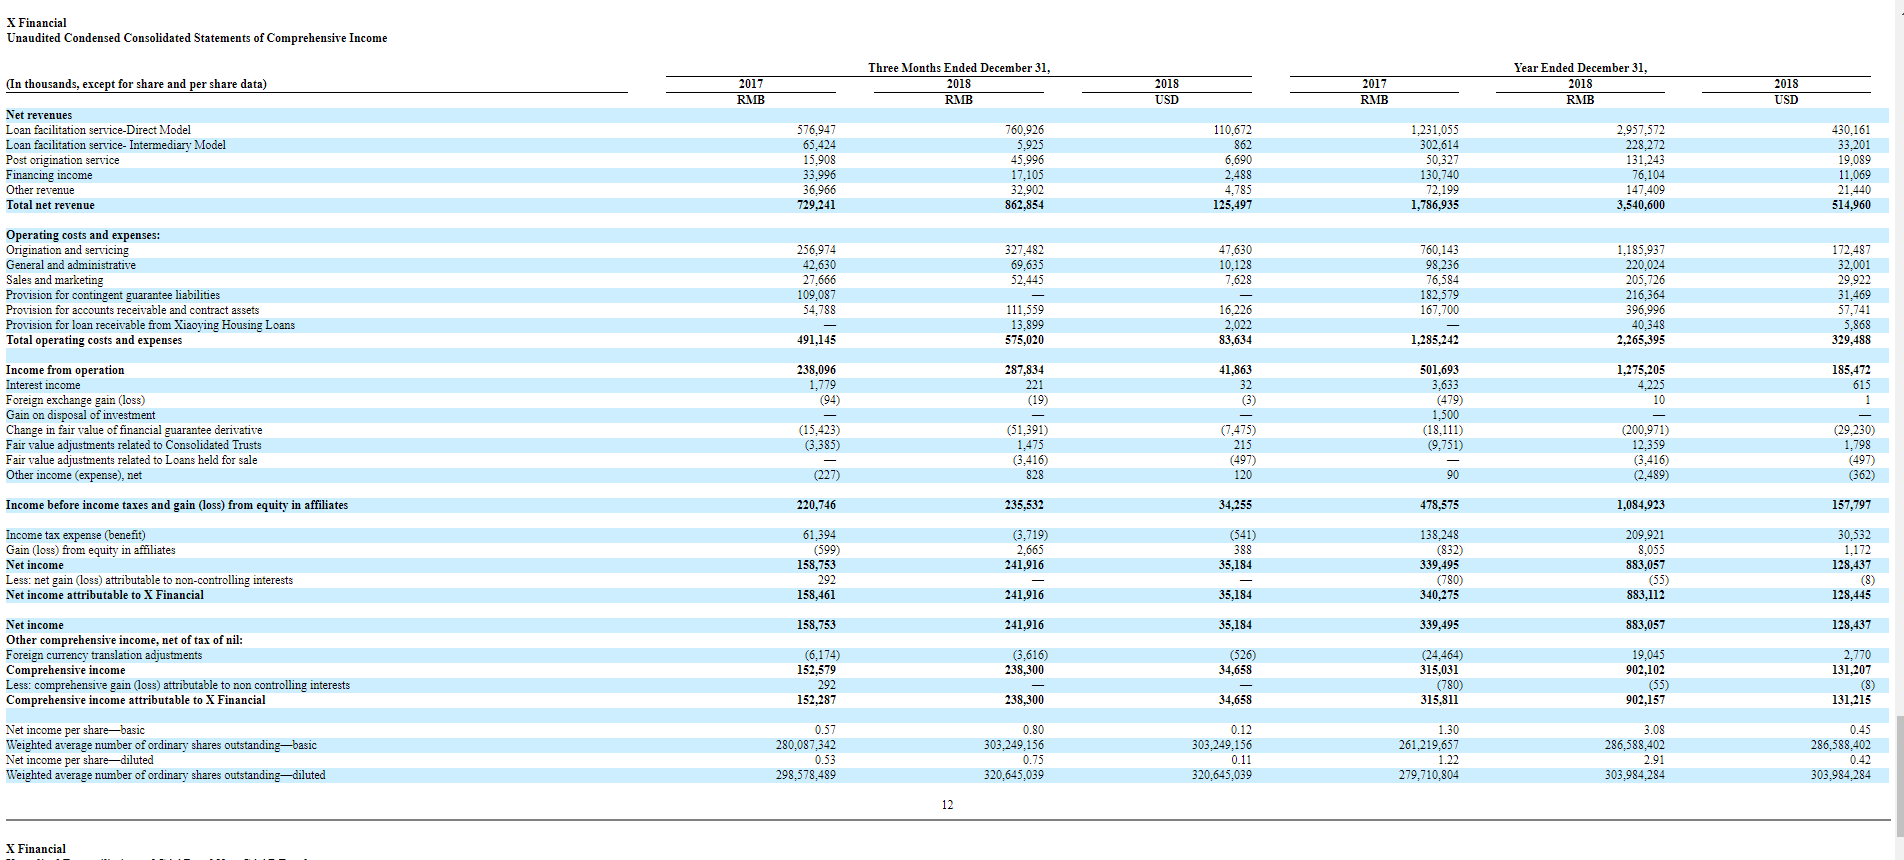Image resolution: width=1904 pixels, height=860 pixels.
Task: Select 'Income before income taxes and gain (loss)...' label
Action: 177,505
